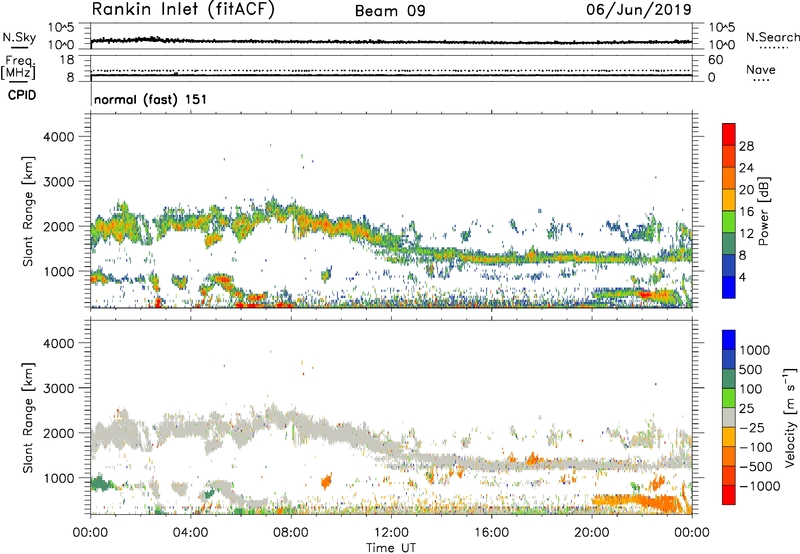800x554 pixels.
Task: Click the '10^0' tick beside N.Search label
Action: point(721,45)
